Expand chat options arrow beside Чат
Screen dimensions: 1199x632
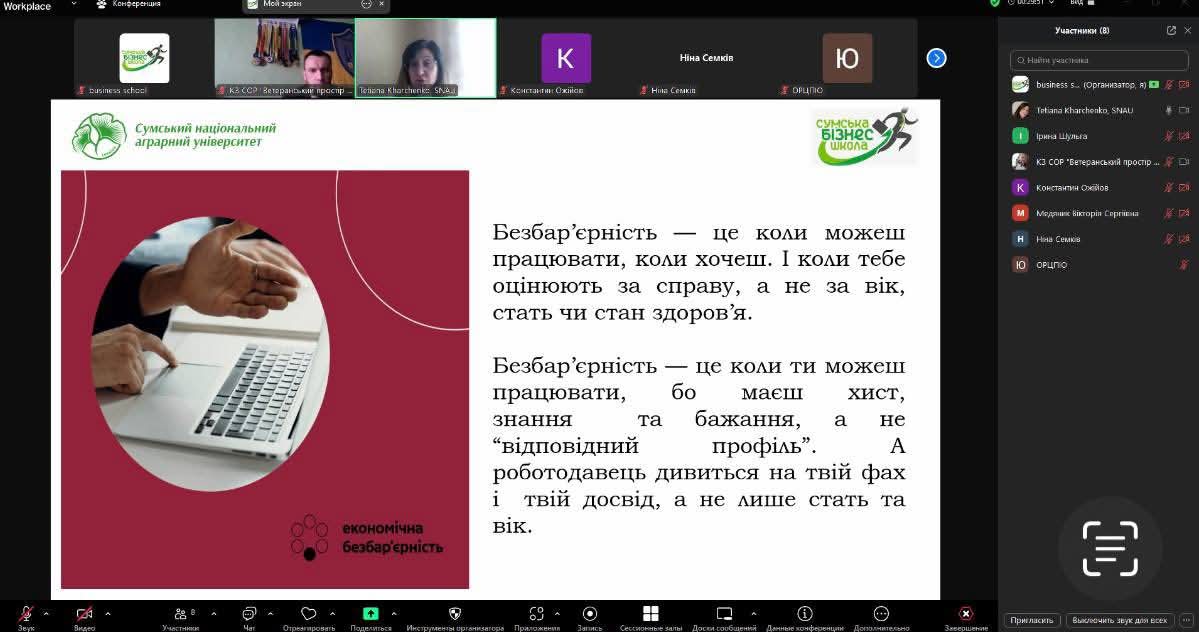270,613
